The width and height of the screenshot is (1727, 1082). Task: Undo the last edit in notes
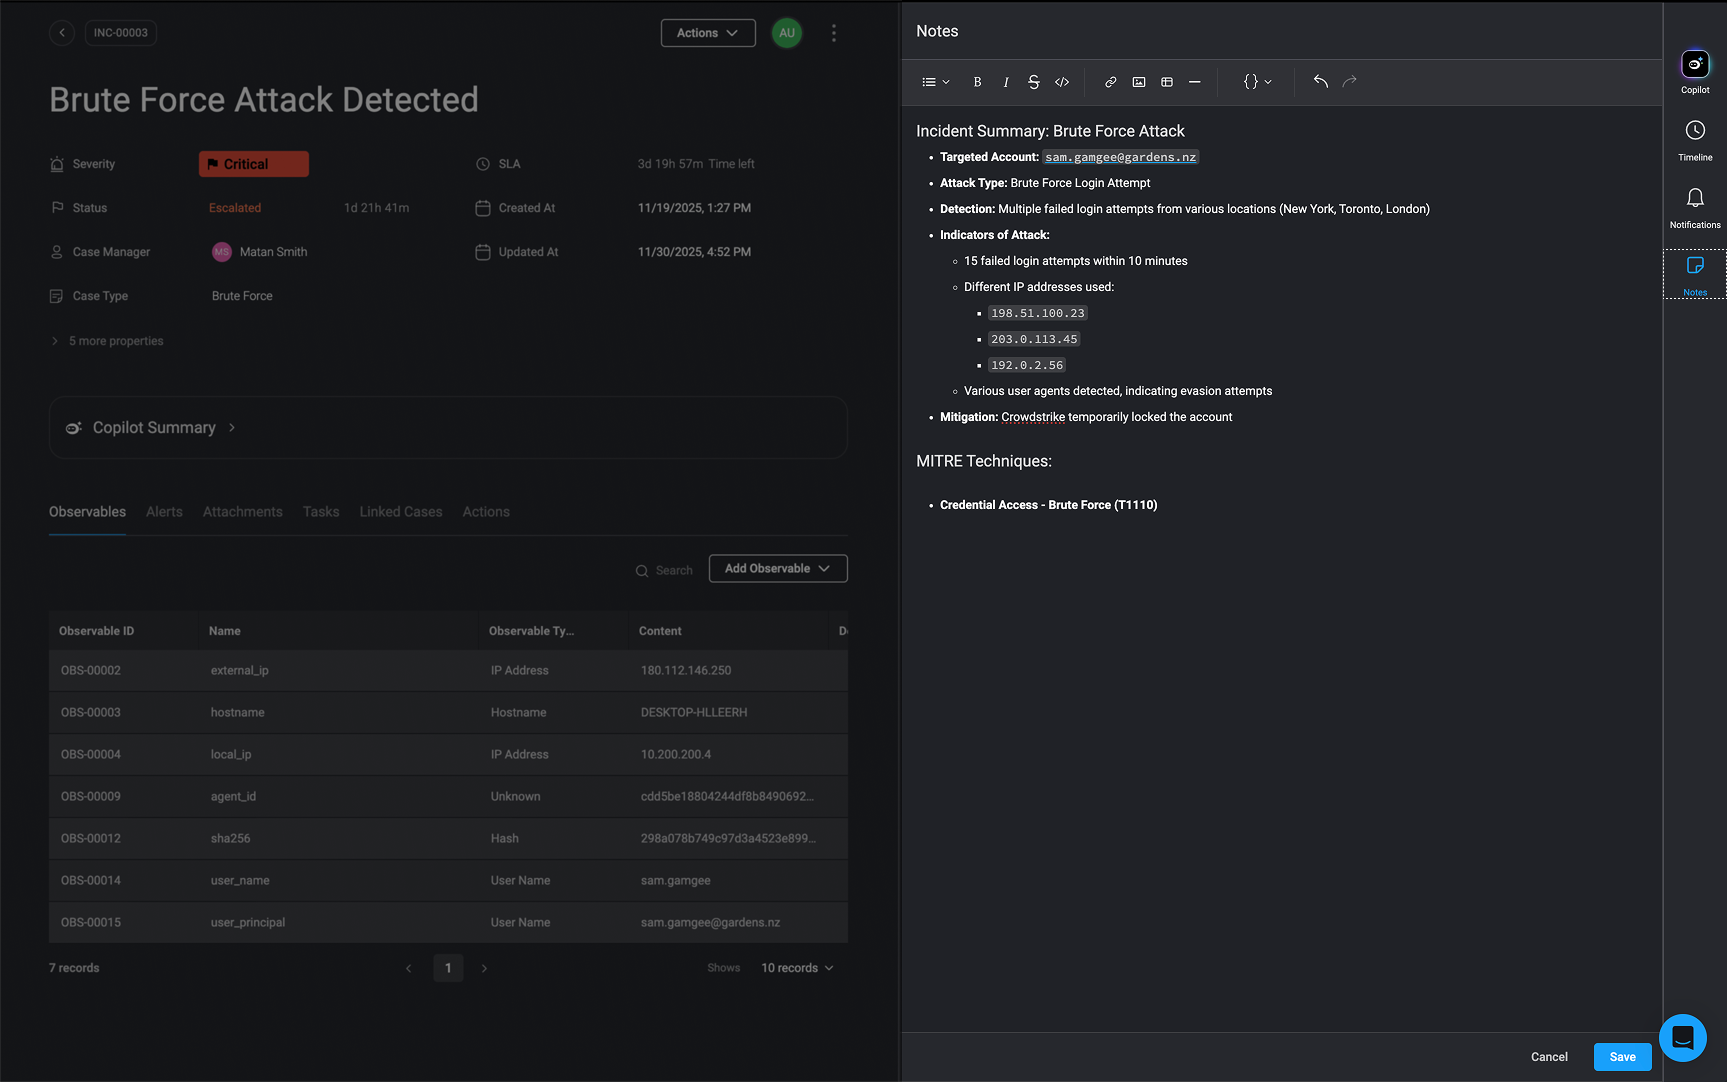click(x=1320, y=82)
